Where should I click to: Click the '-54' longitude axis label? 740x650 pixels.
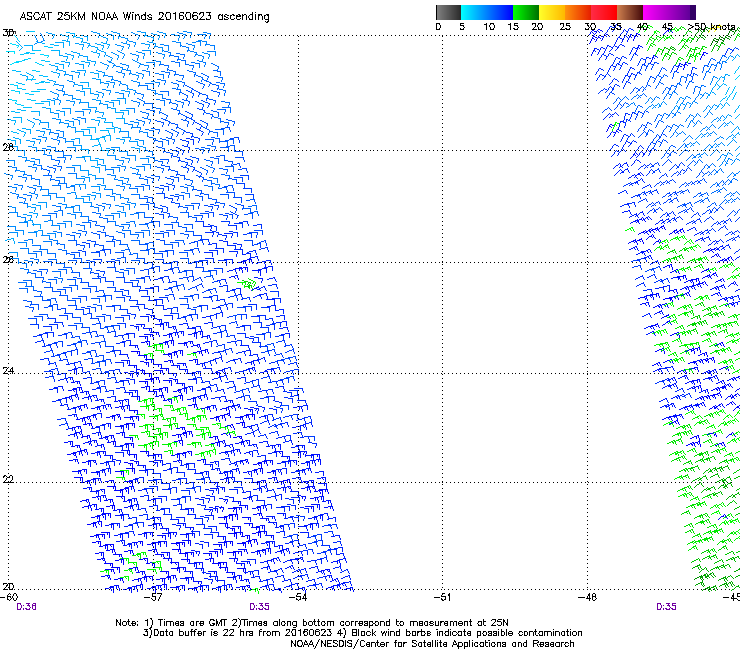(x=298, y=597)
